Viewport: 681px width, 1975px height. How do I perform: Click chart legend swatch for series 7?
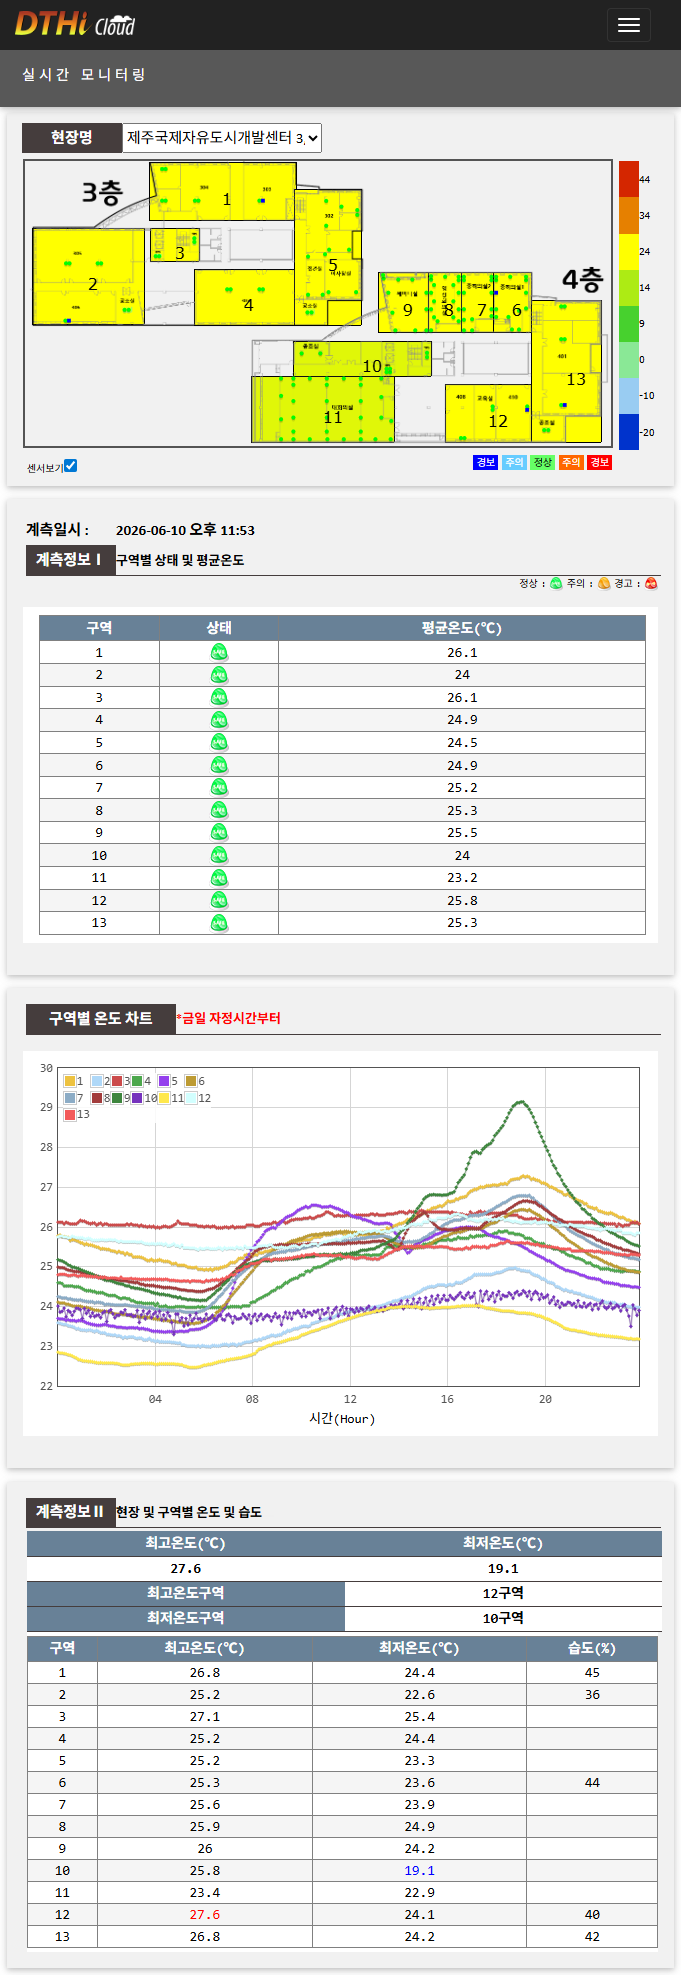[70, 1098]
